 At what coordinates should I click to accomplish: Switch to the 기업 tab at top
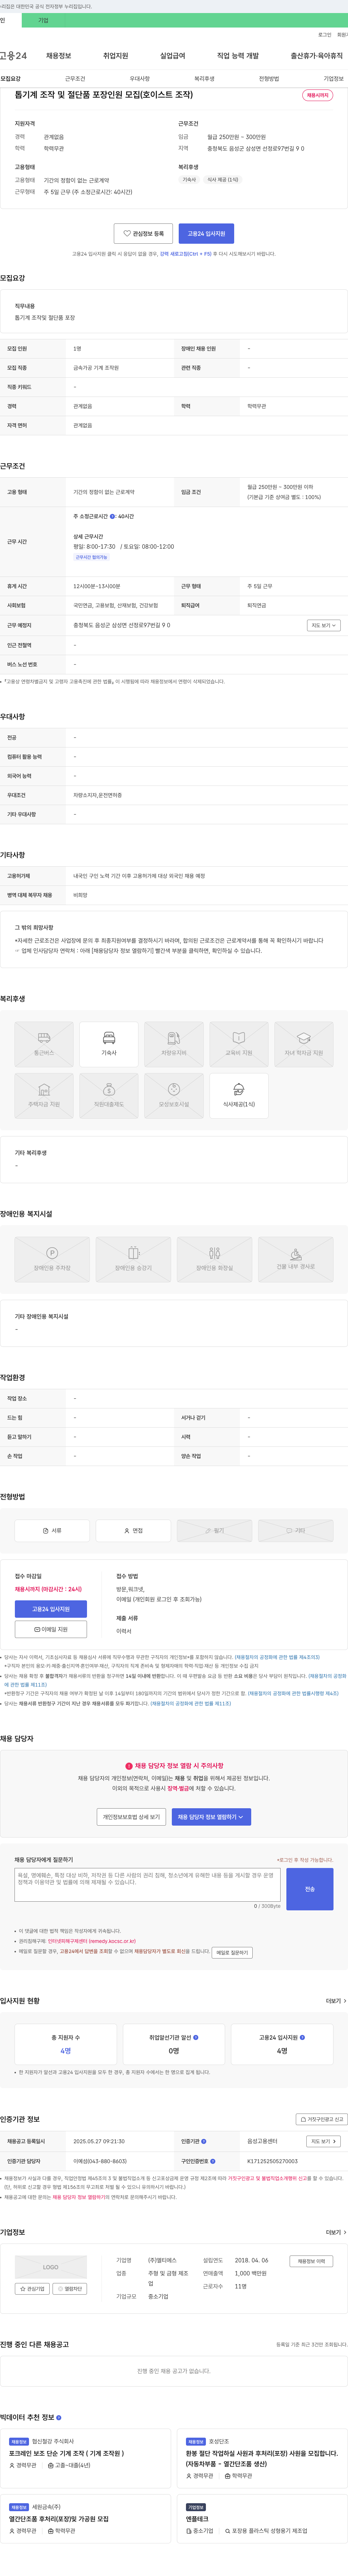coord(43,20)
